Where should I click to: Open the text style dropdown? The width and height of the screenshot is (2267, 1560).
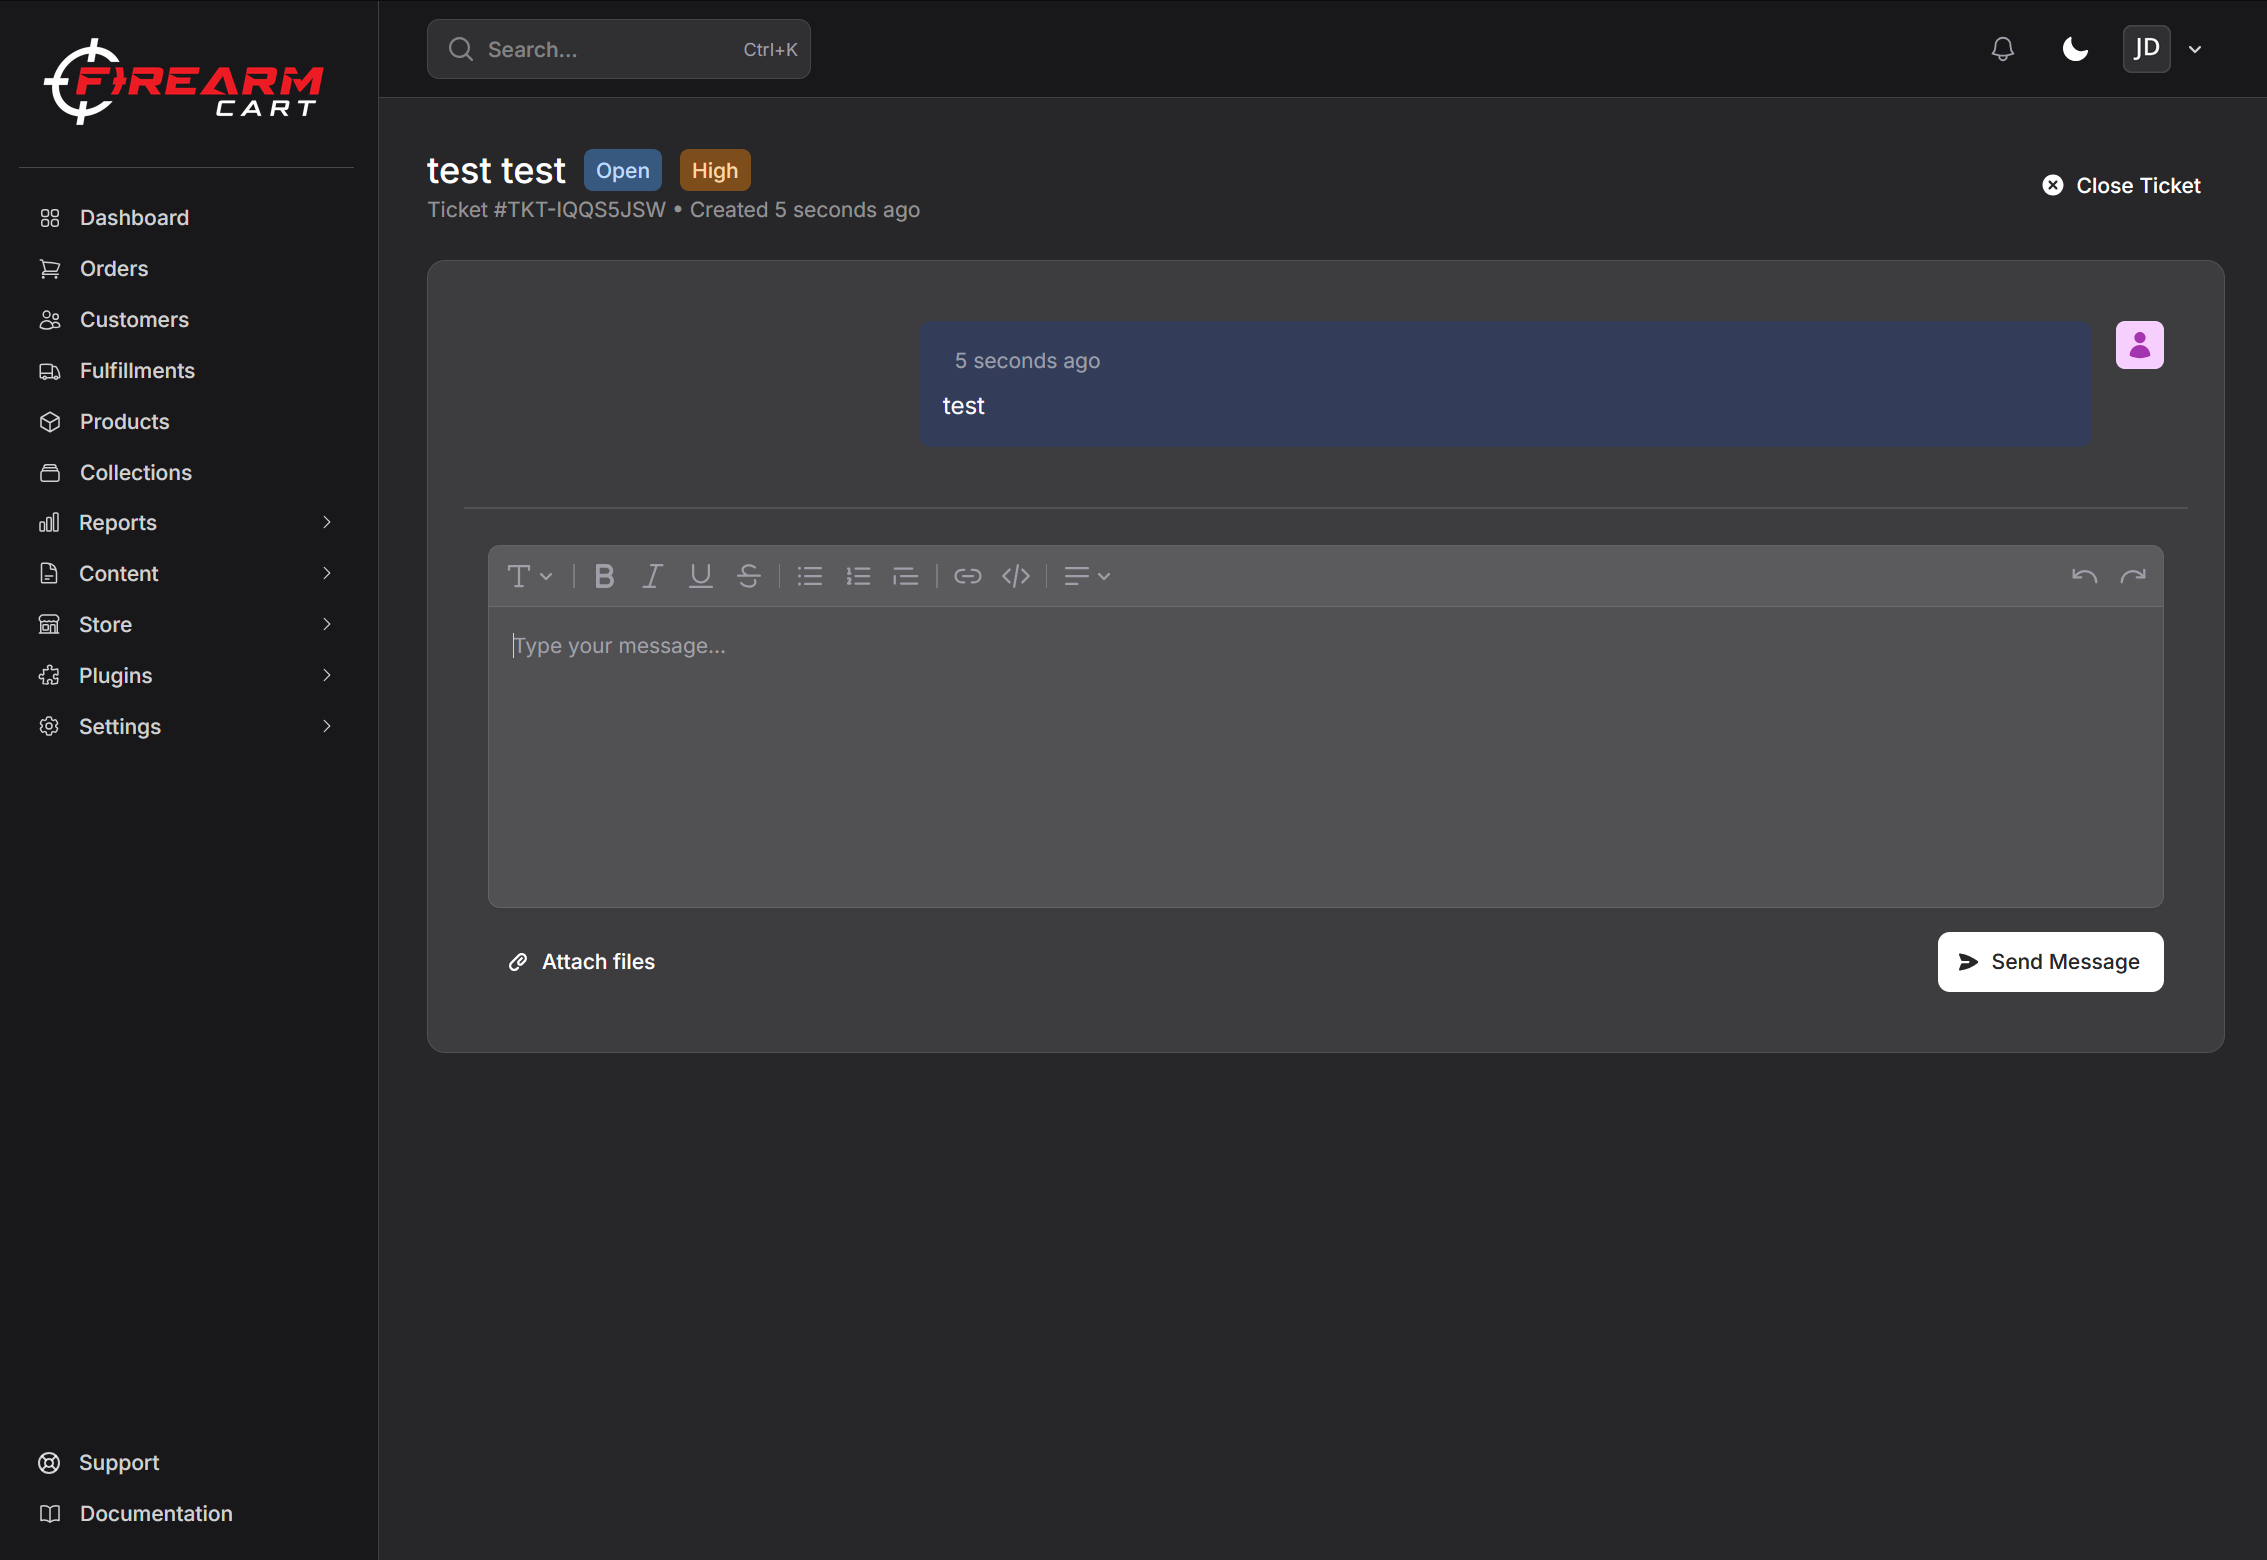530,576
